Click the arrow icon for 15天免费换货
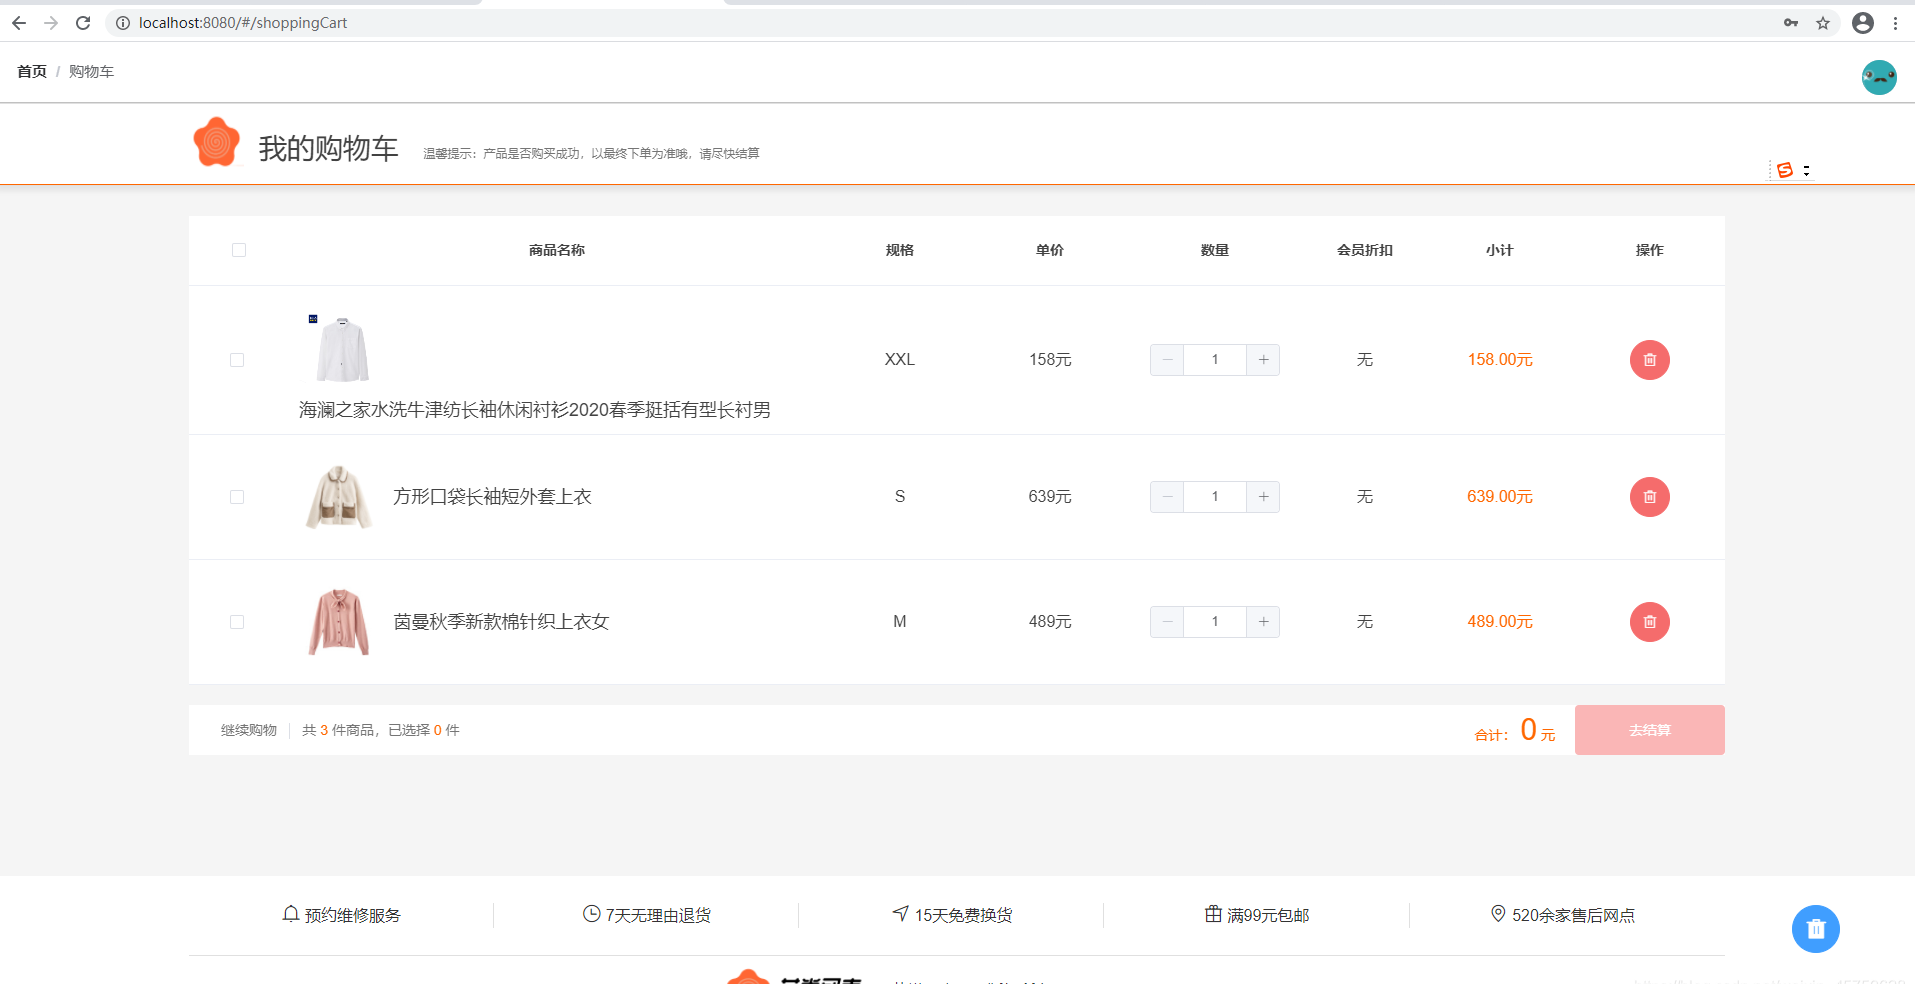Image resolution: width=1915 pixels, height=984 pixels. [x=901, y=914]
